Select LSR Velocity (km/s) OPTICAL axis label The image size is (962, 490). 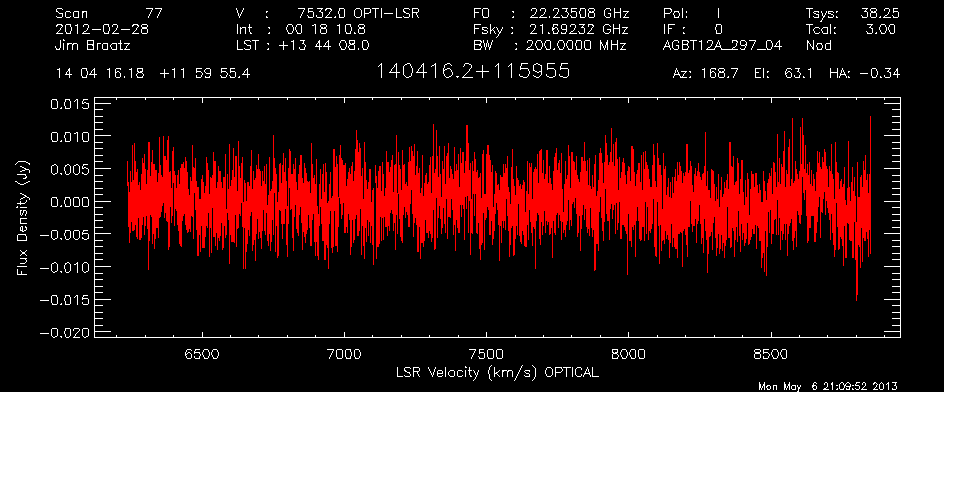point(497,373)
